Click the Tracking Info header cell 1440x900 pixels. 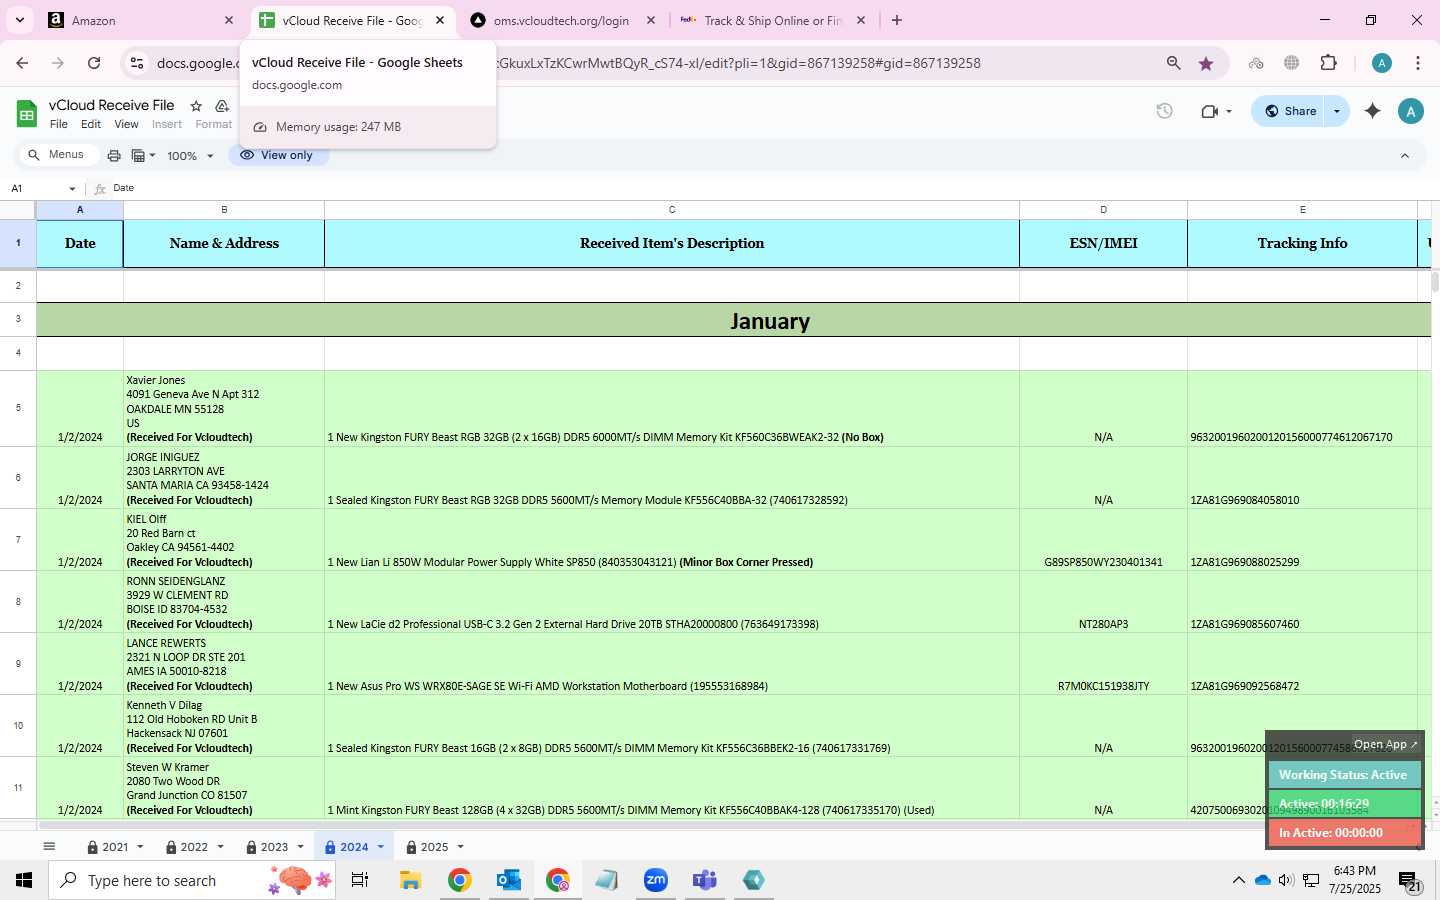pyautogui.click(x=1302, y=244)
